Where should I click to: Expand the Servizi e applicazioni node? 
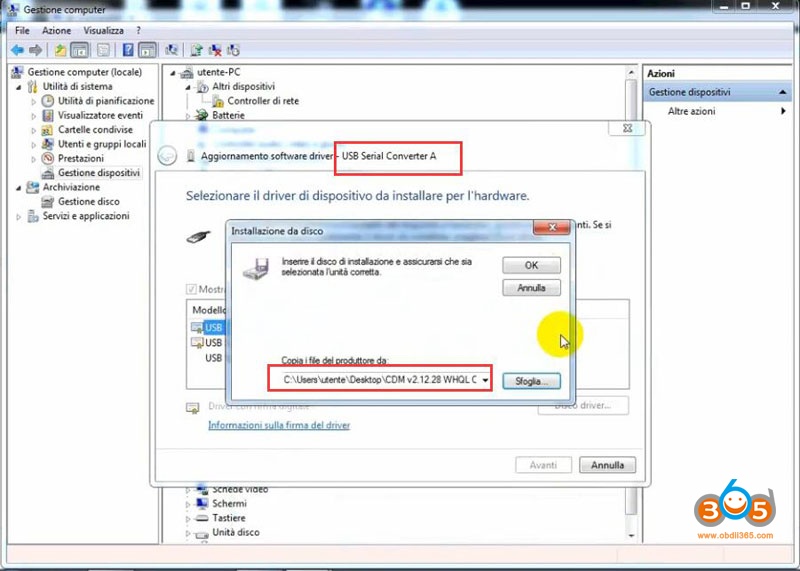[x=19, y=216]
